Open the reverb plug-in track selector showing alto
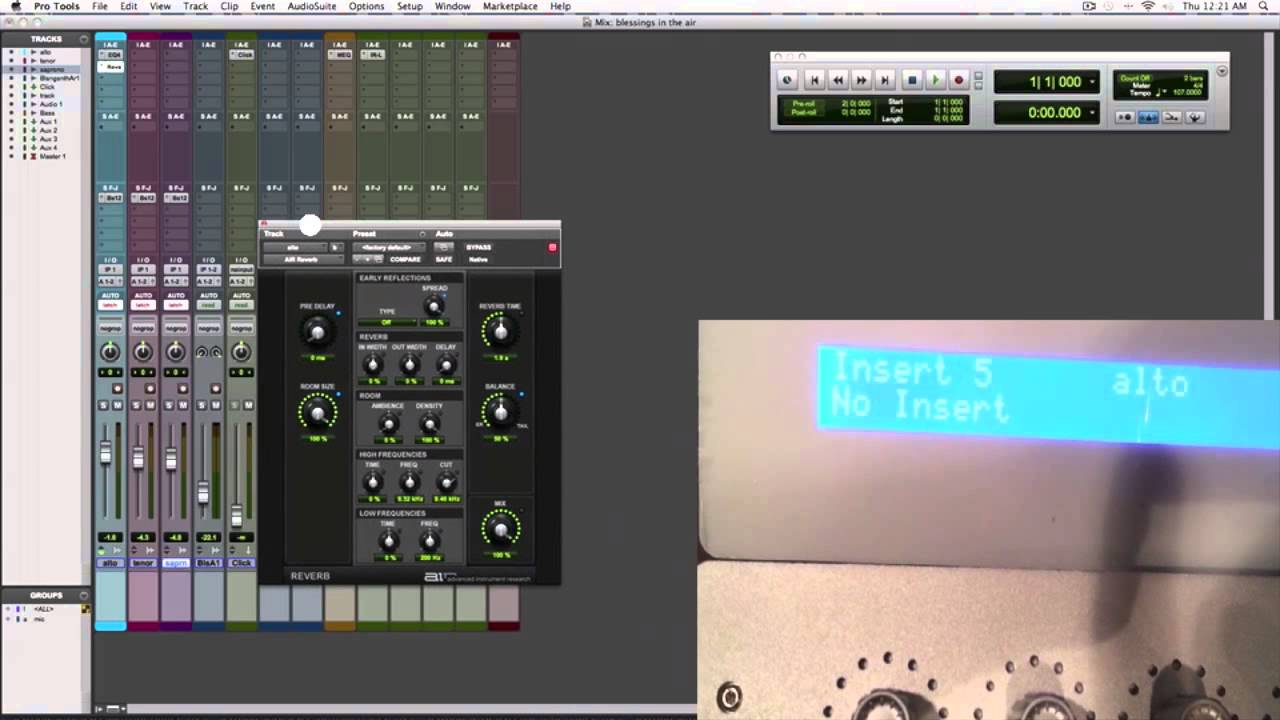The image size is (1280, 720). [x=294, y=247]
